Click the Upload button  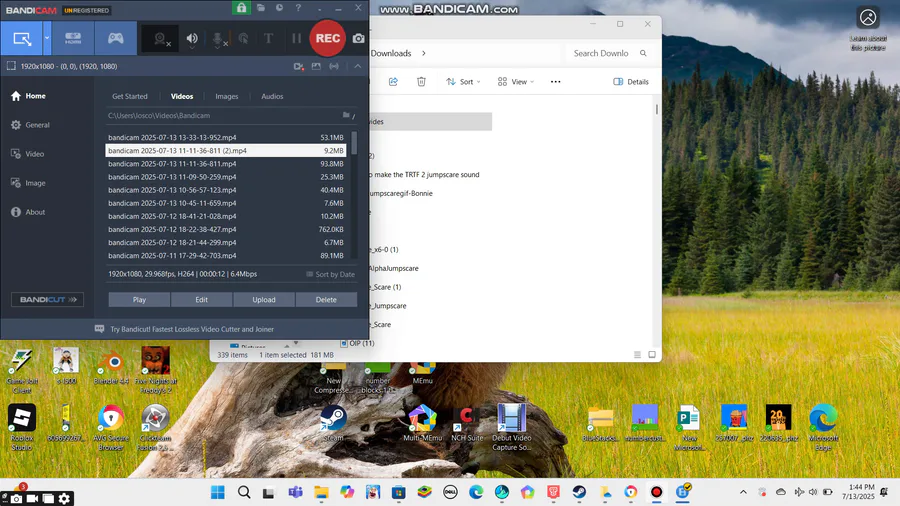[x=264, y=299]
